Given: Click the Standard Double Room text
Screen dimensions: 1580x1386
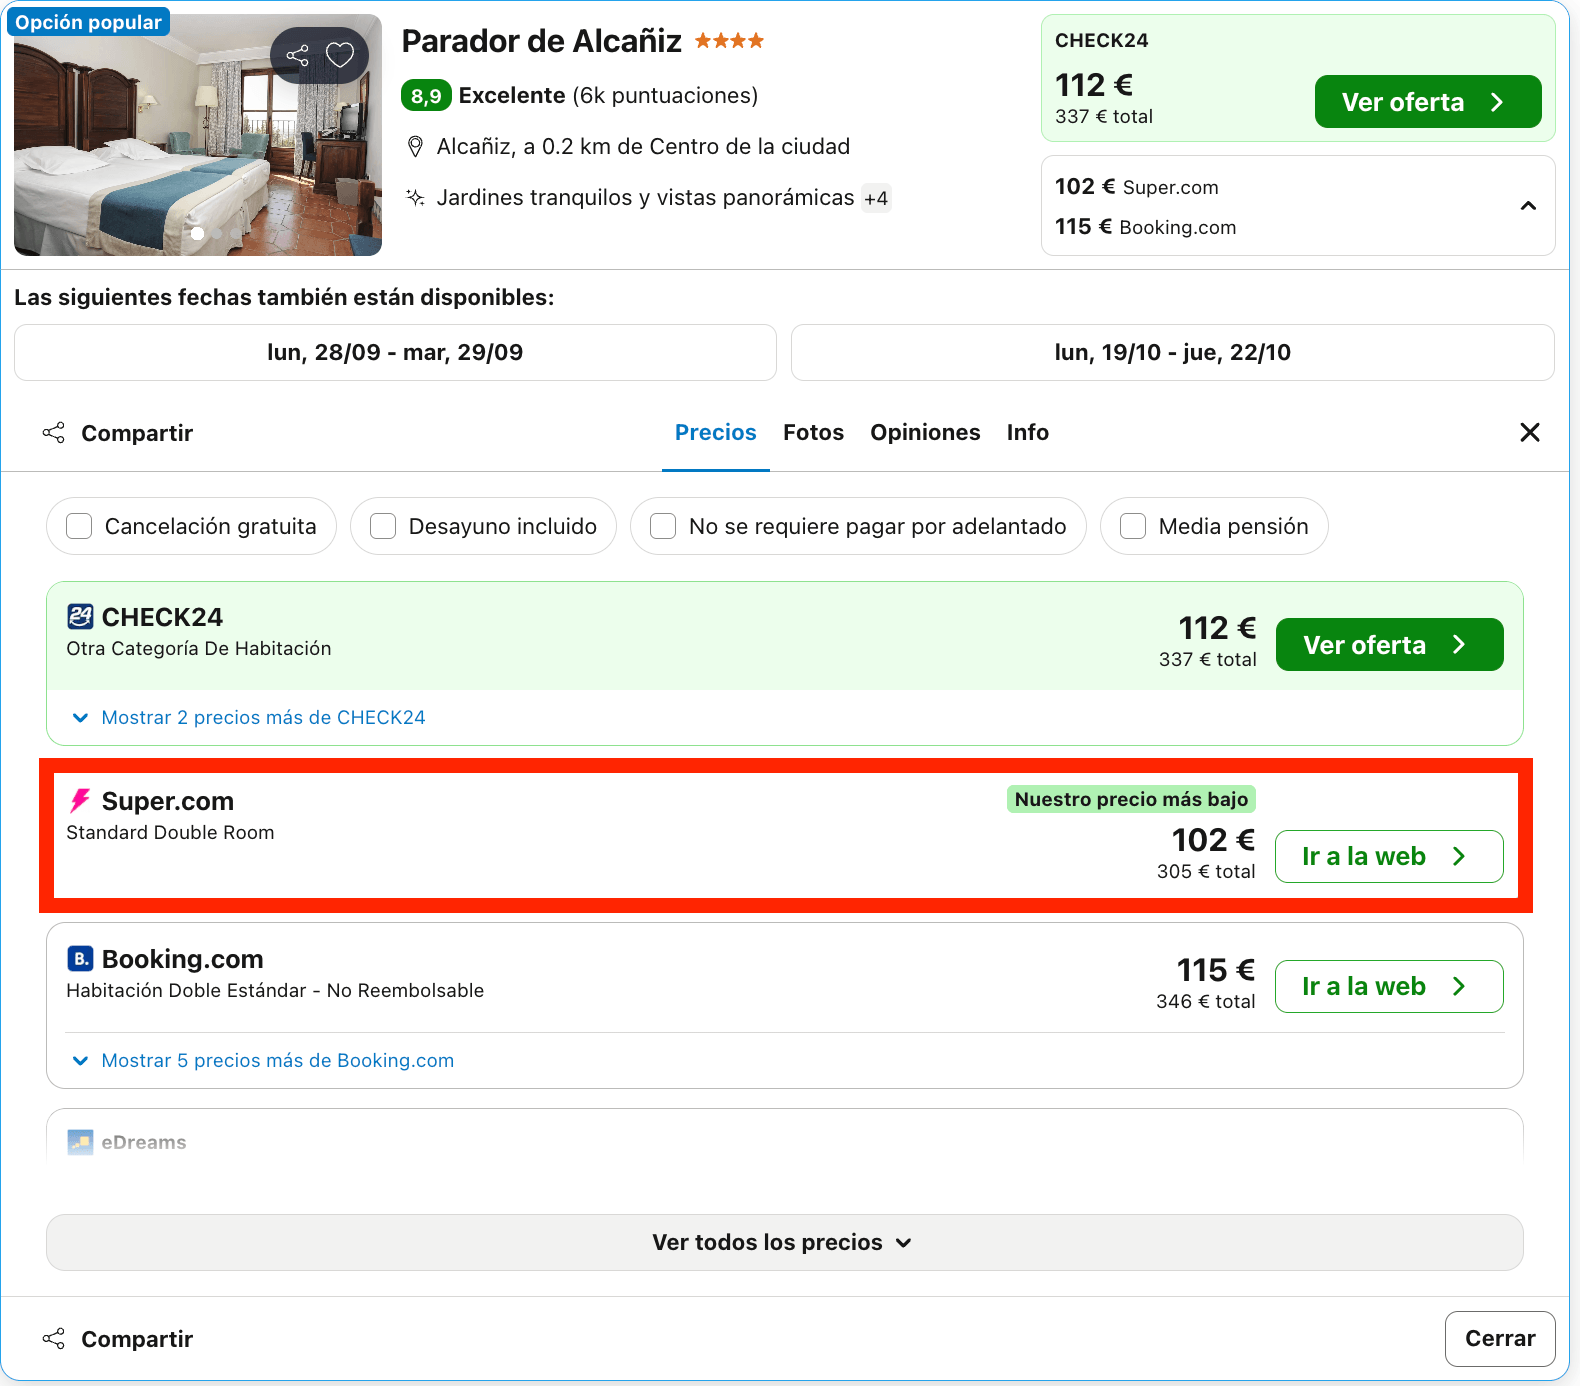Looking at the screenshot, I should pyautogui.click(x=170, y=832).
